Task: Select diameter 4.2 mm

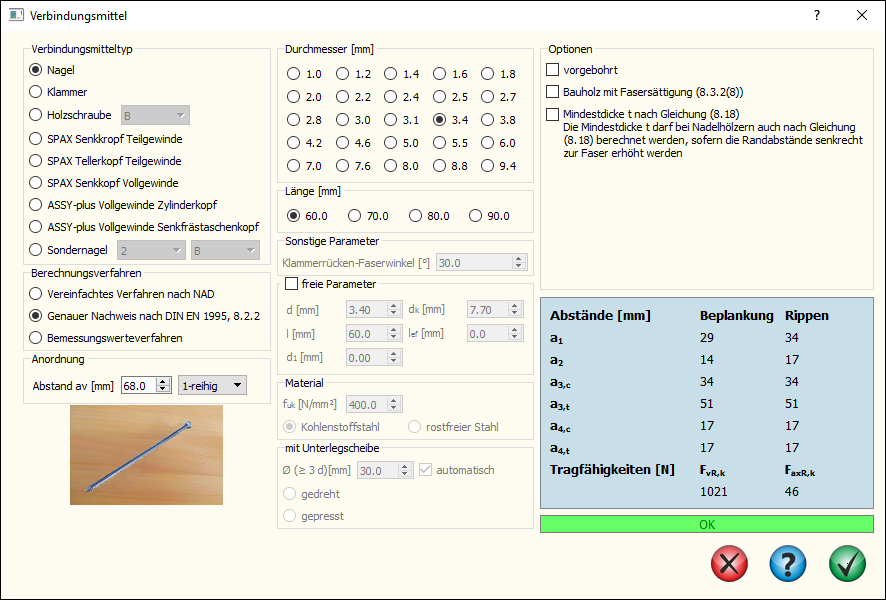Action: click(x=293, y=143)
